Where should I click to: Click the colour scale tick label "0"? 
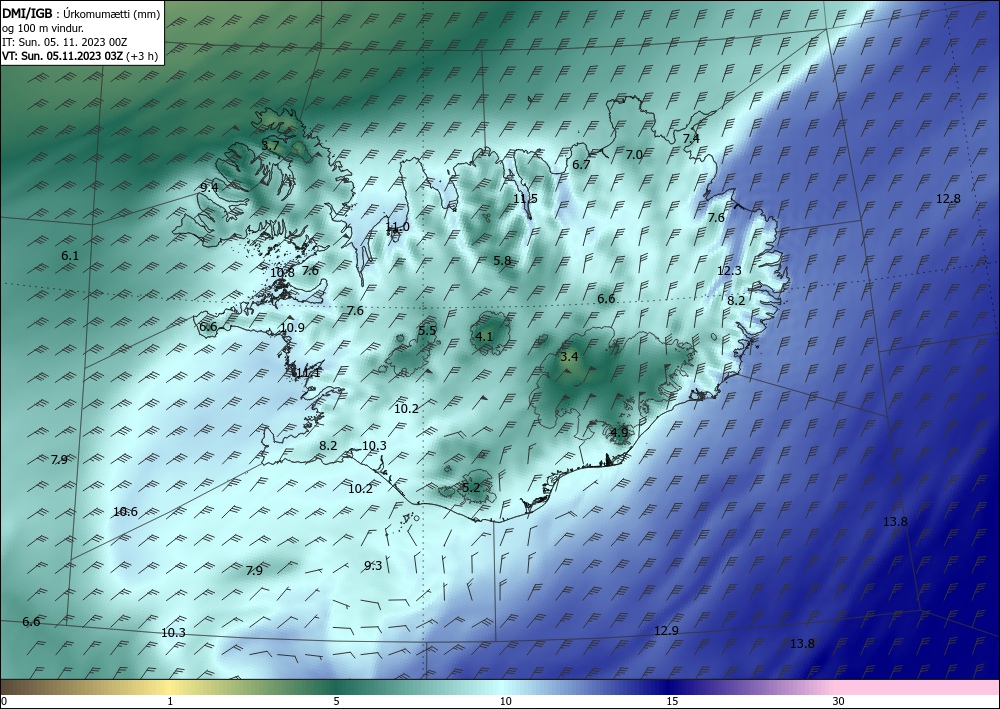click(x=4, y=701)
